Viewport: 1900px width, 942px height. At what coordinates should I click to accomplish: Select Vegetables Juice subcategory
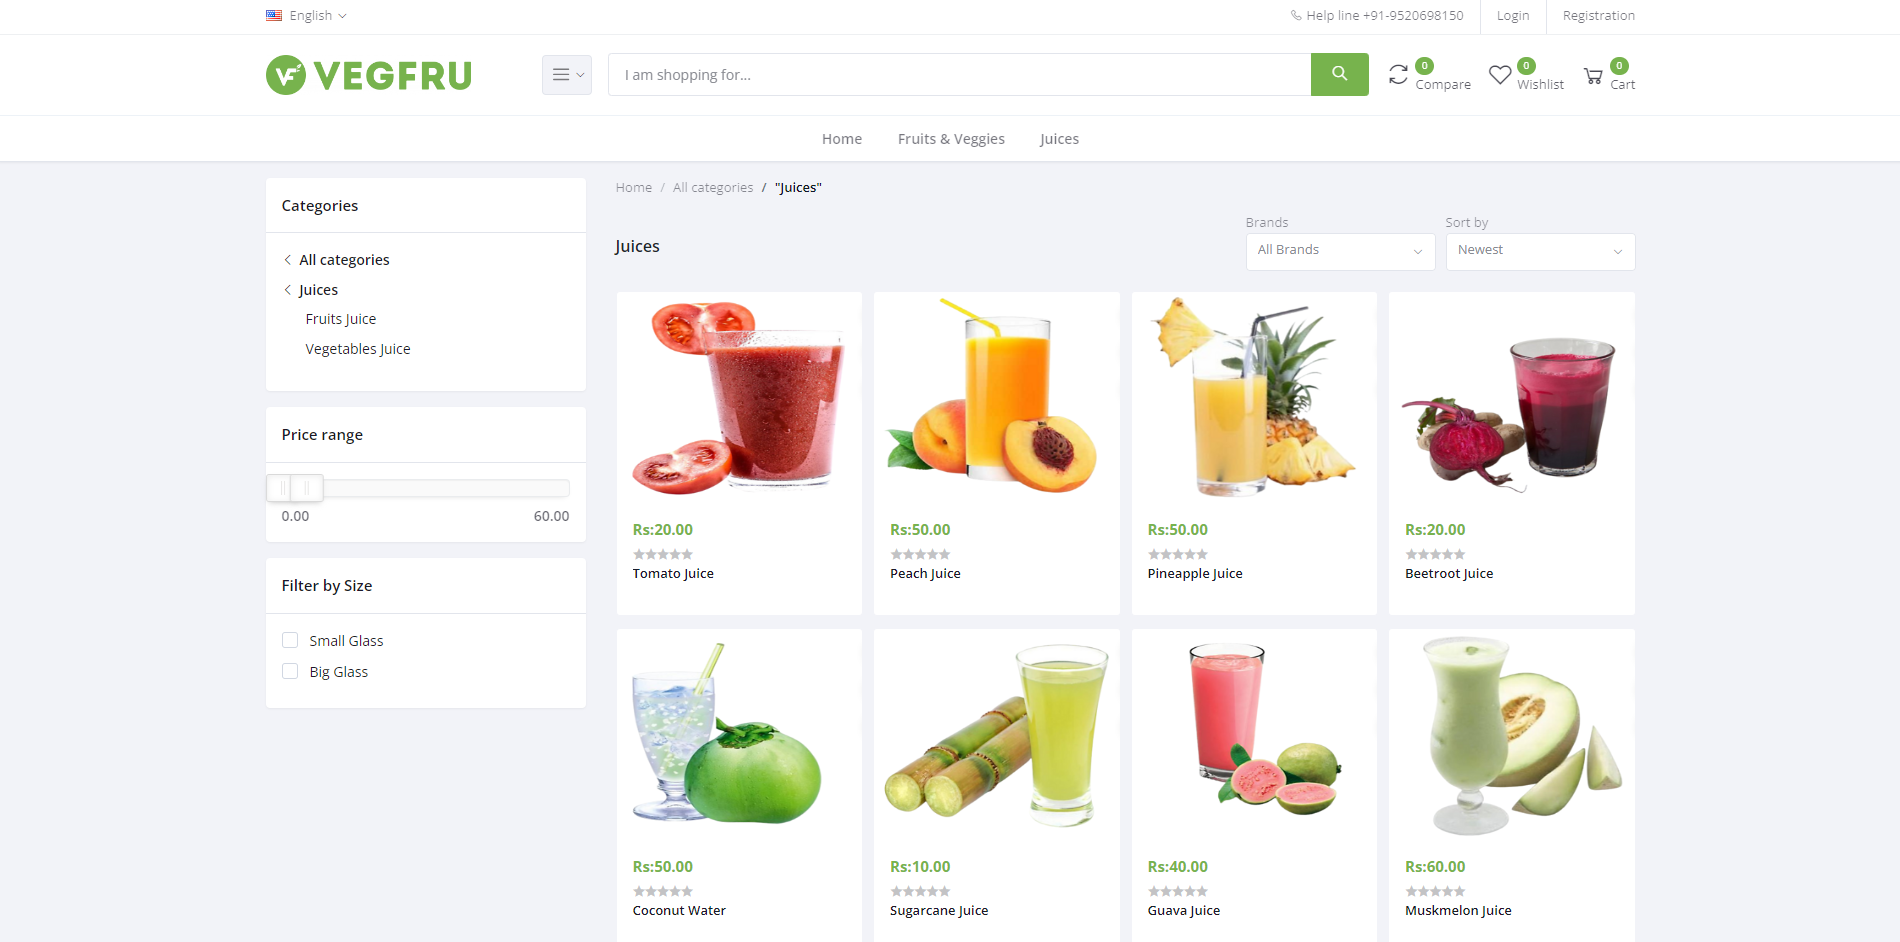point(358,349)
